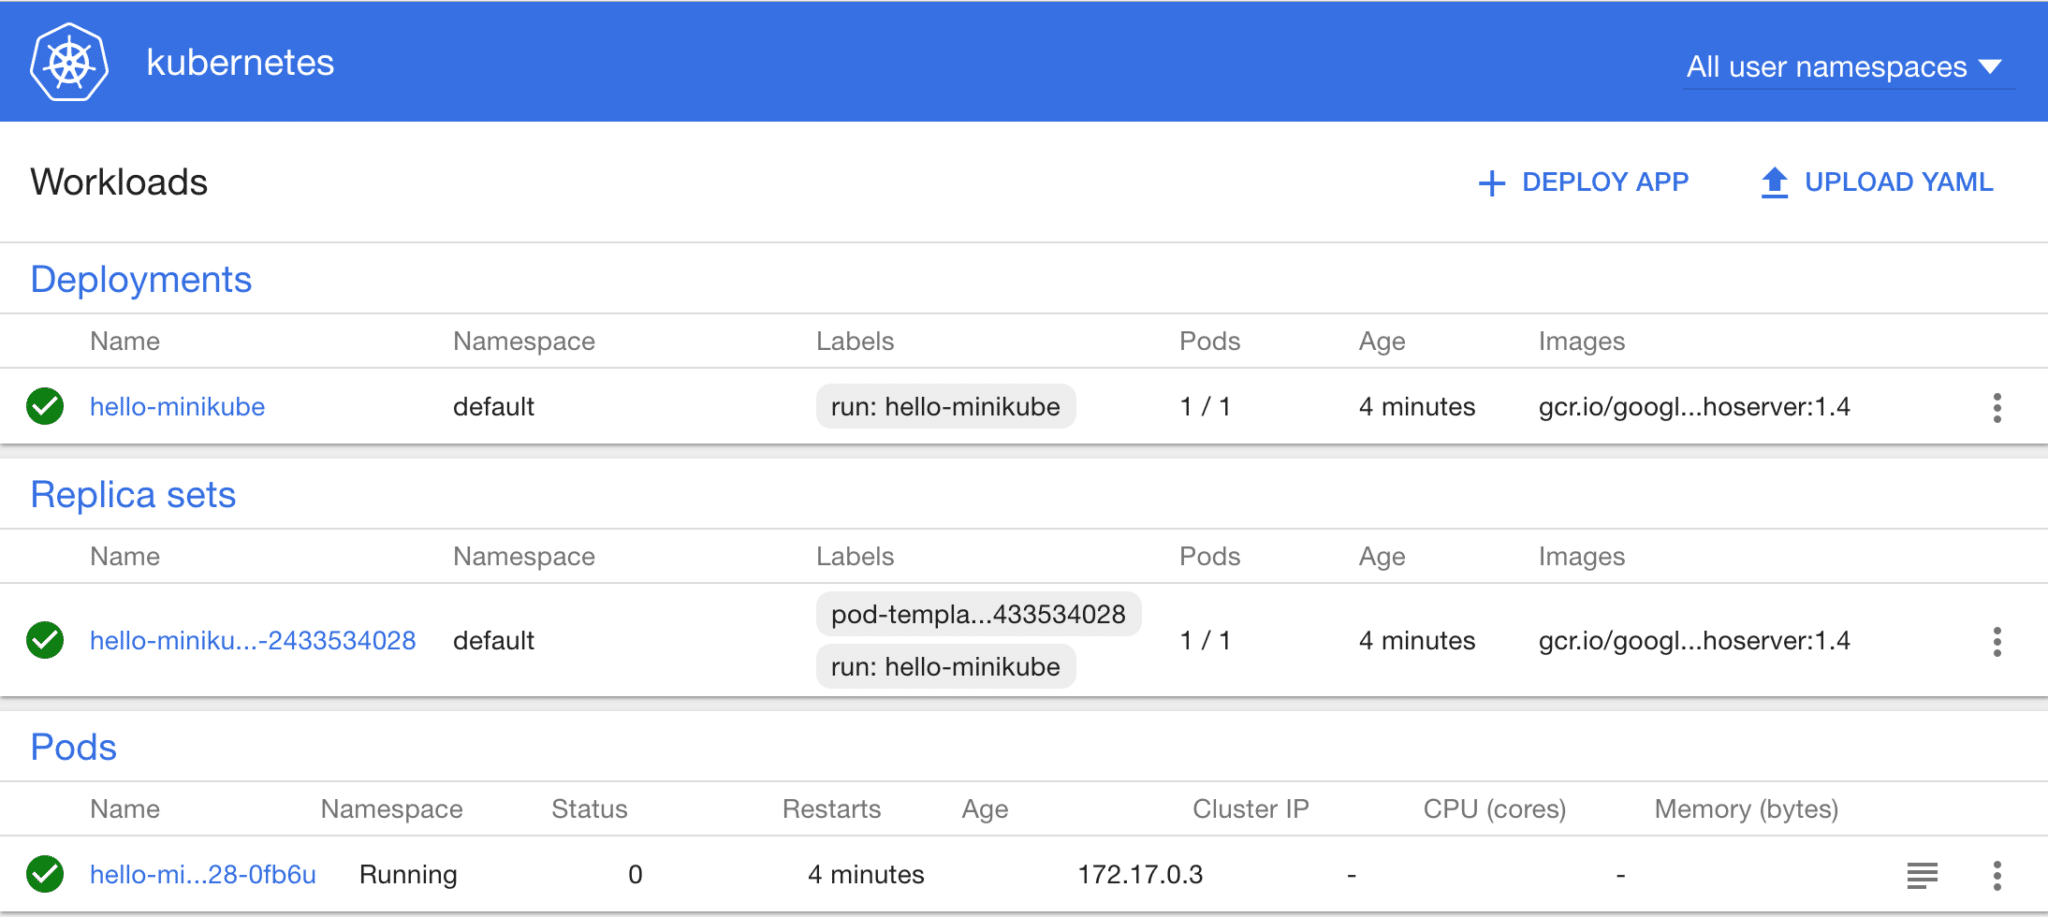Click green status check icon for replica set row

click(x=45, y=640)
